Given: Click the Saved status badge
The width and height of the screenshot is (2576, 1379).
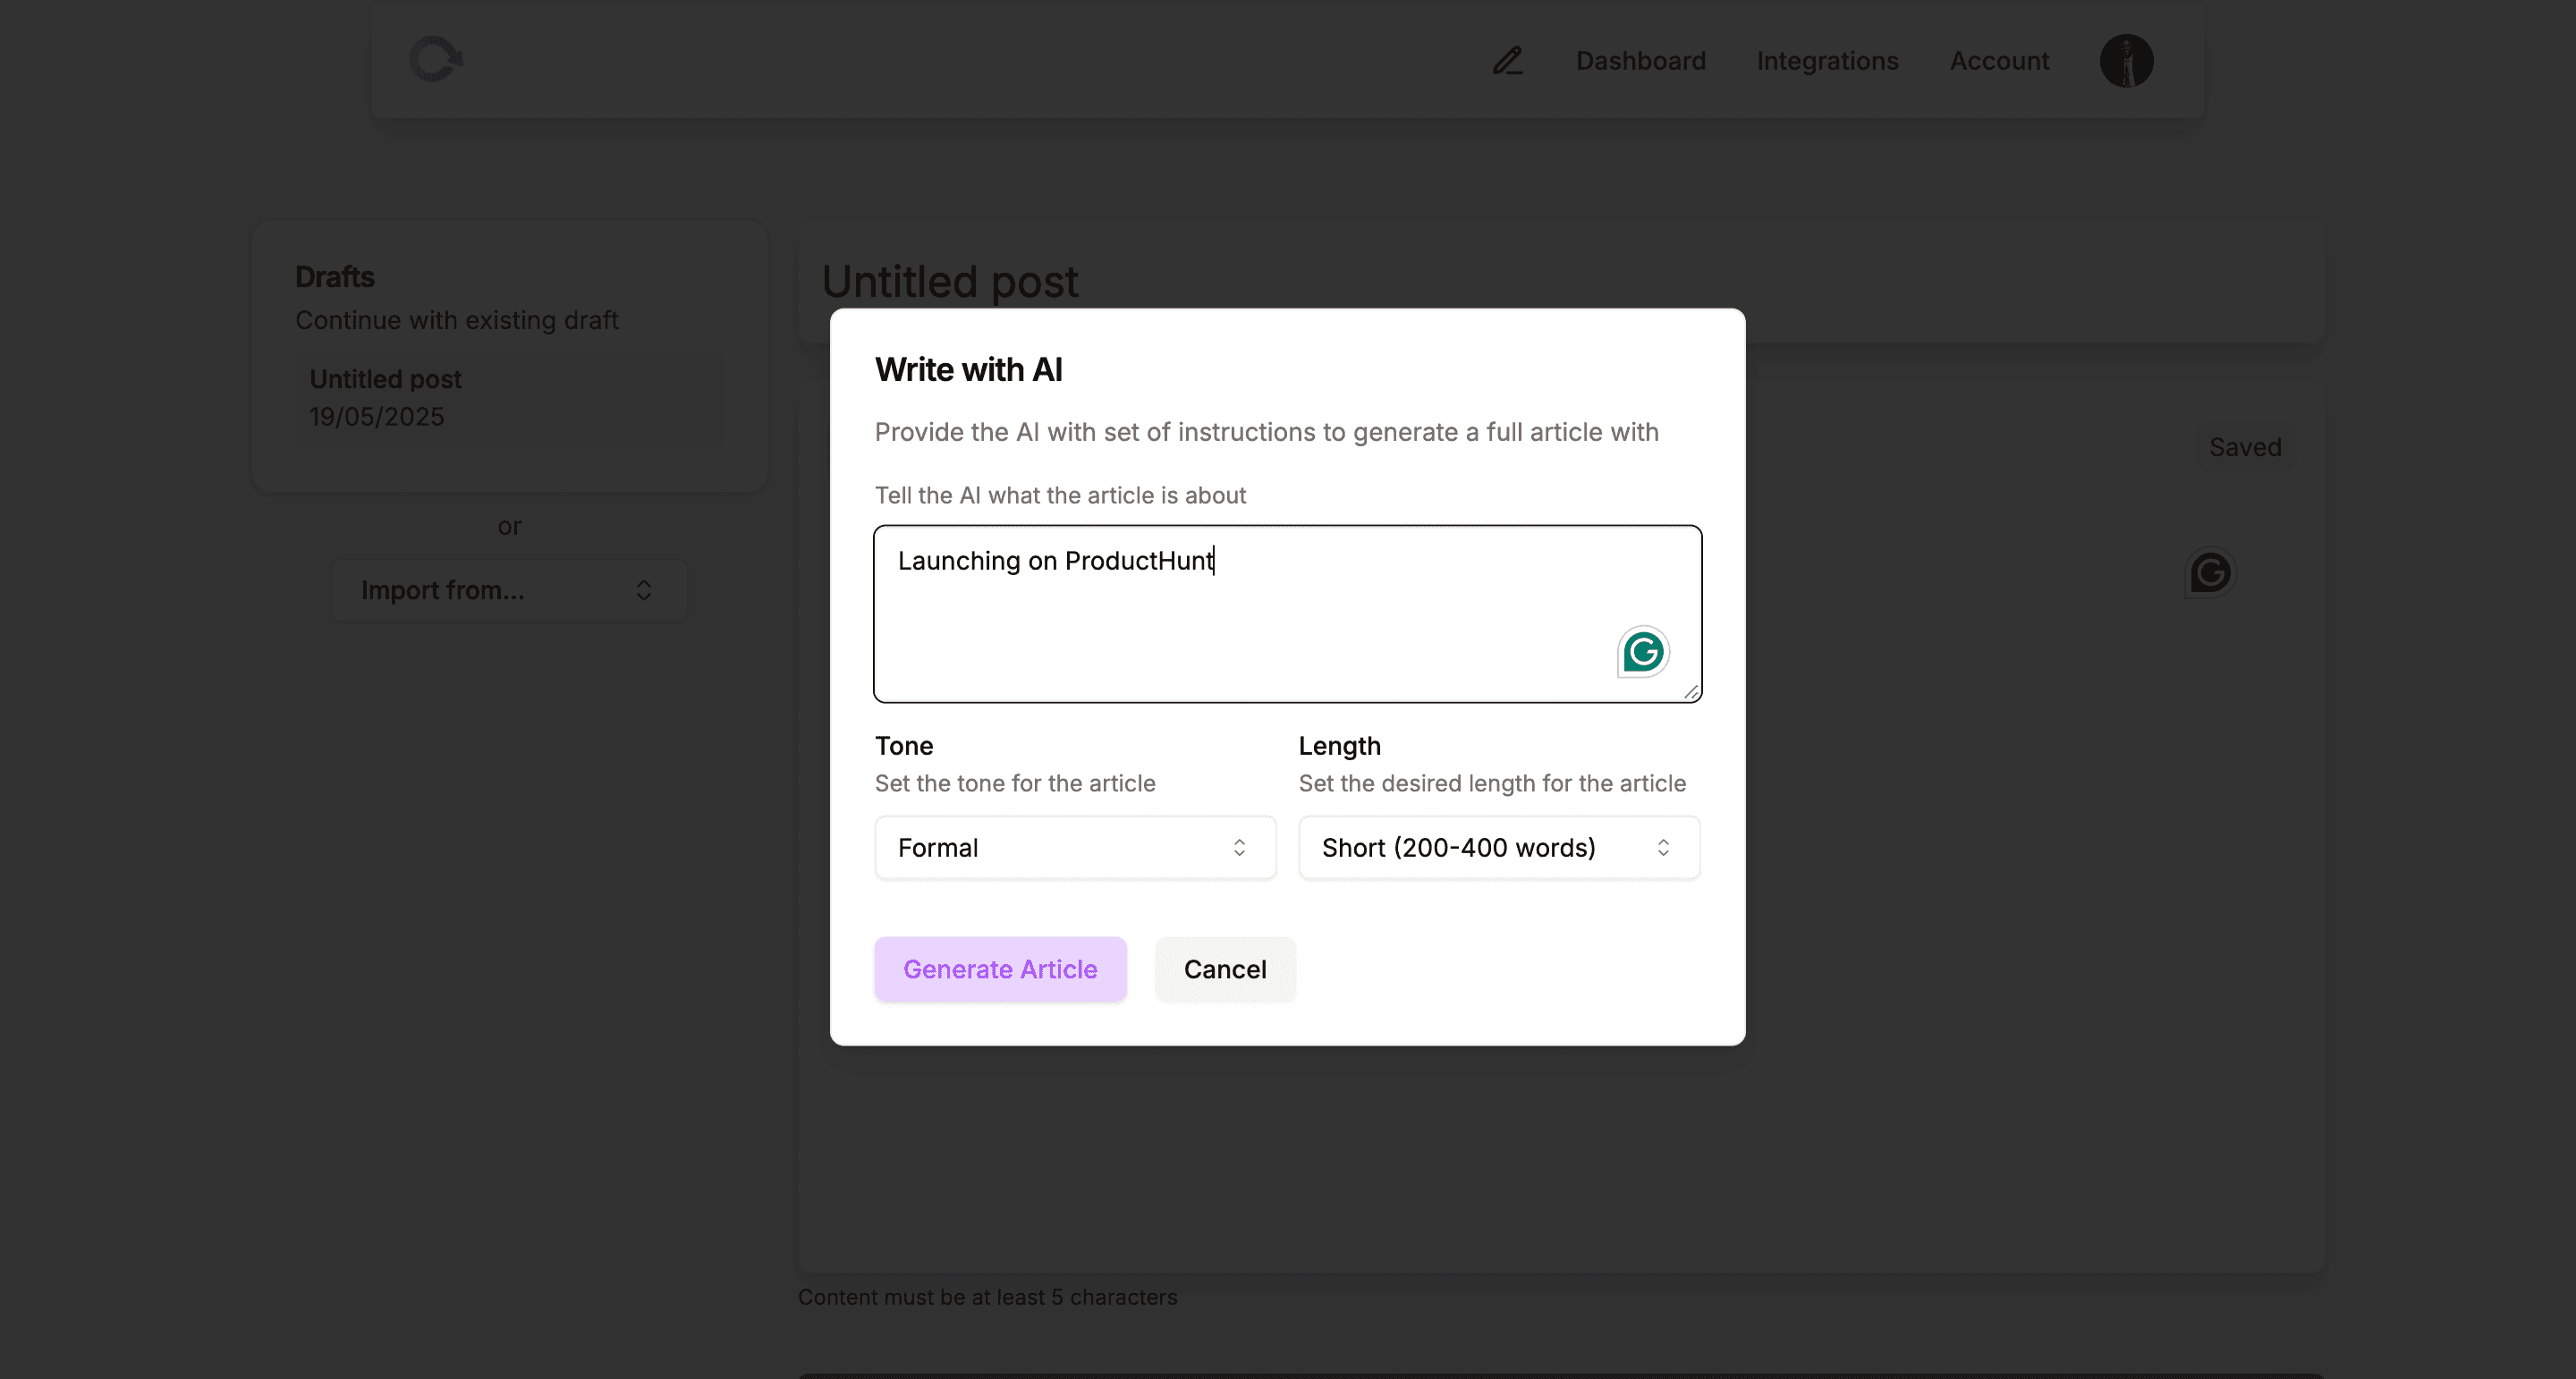Looking at the screenshot, I should click(x=2245, y=447).
